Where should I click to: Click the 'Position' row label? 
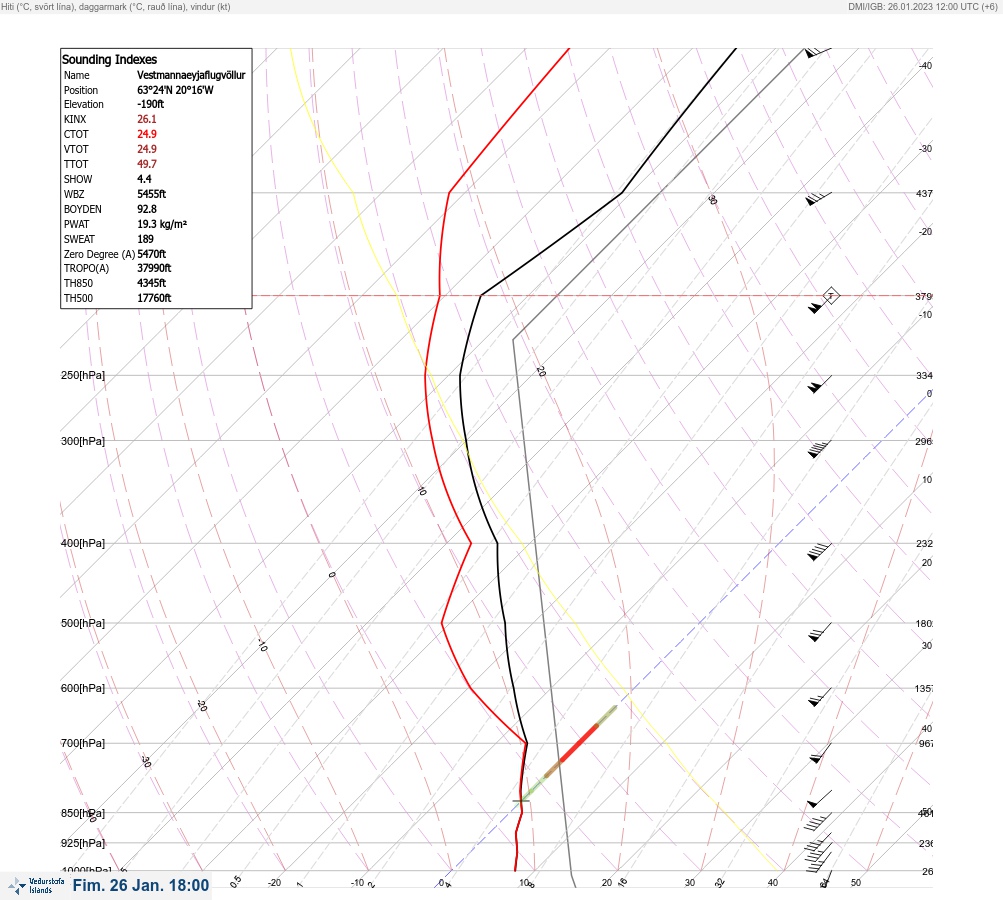[x=81, y=90]
